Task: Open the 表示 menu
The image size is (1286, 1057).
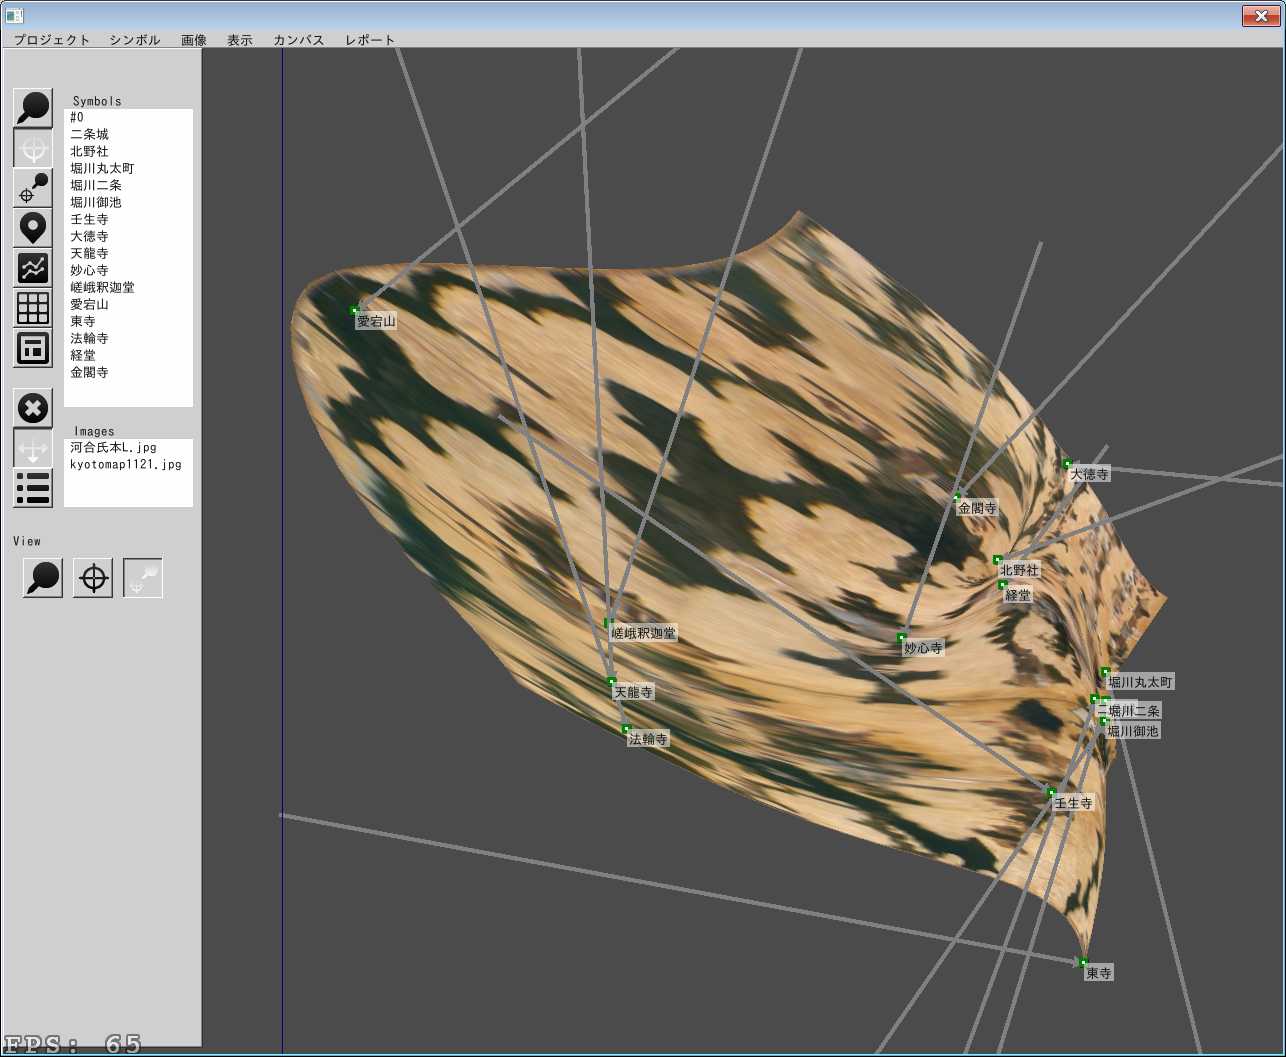Action: (240, 40)
